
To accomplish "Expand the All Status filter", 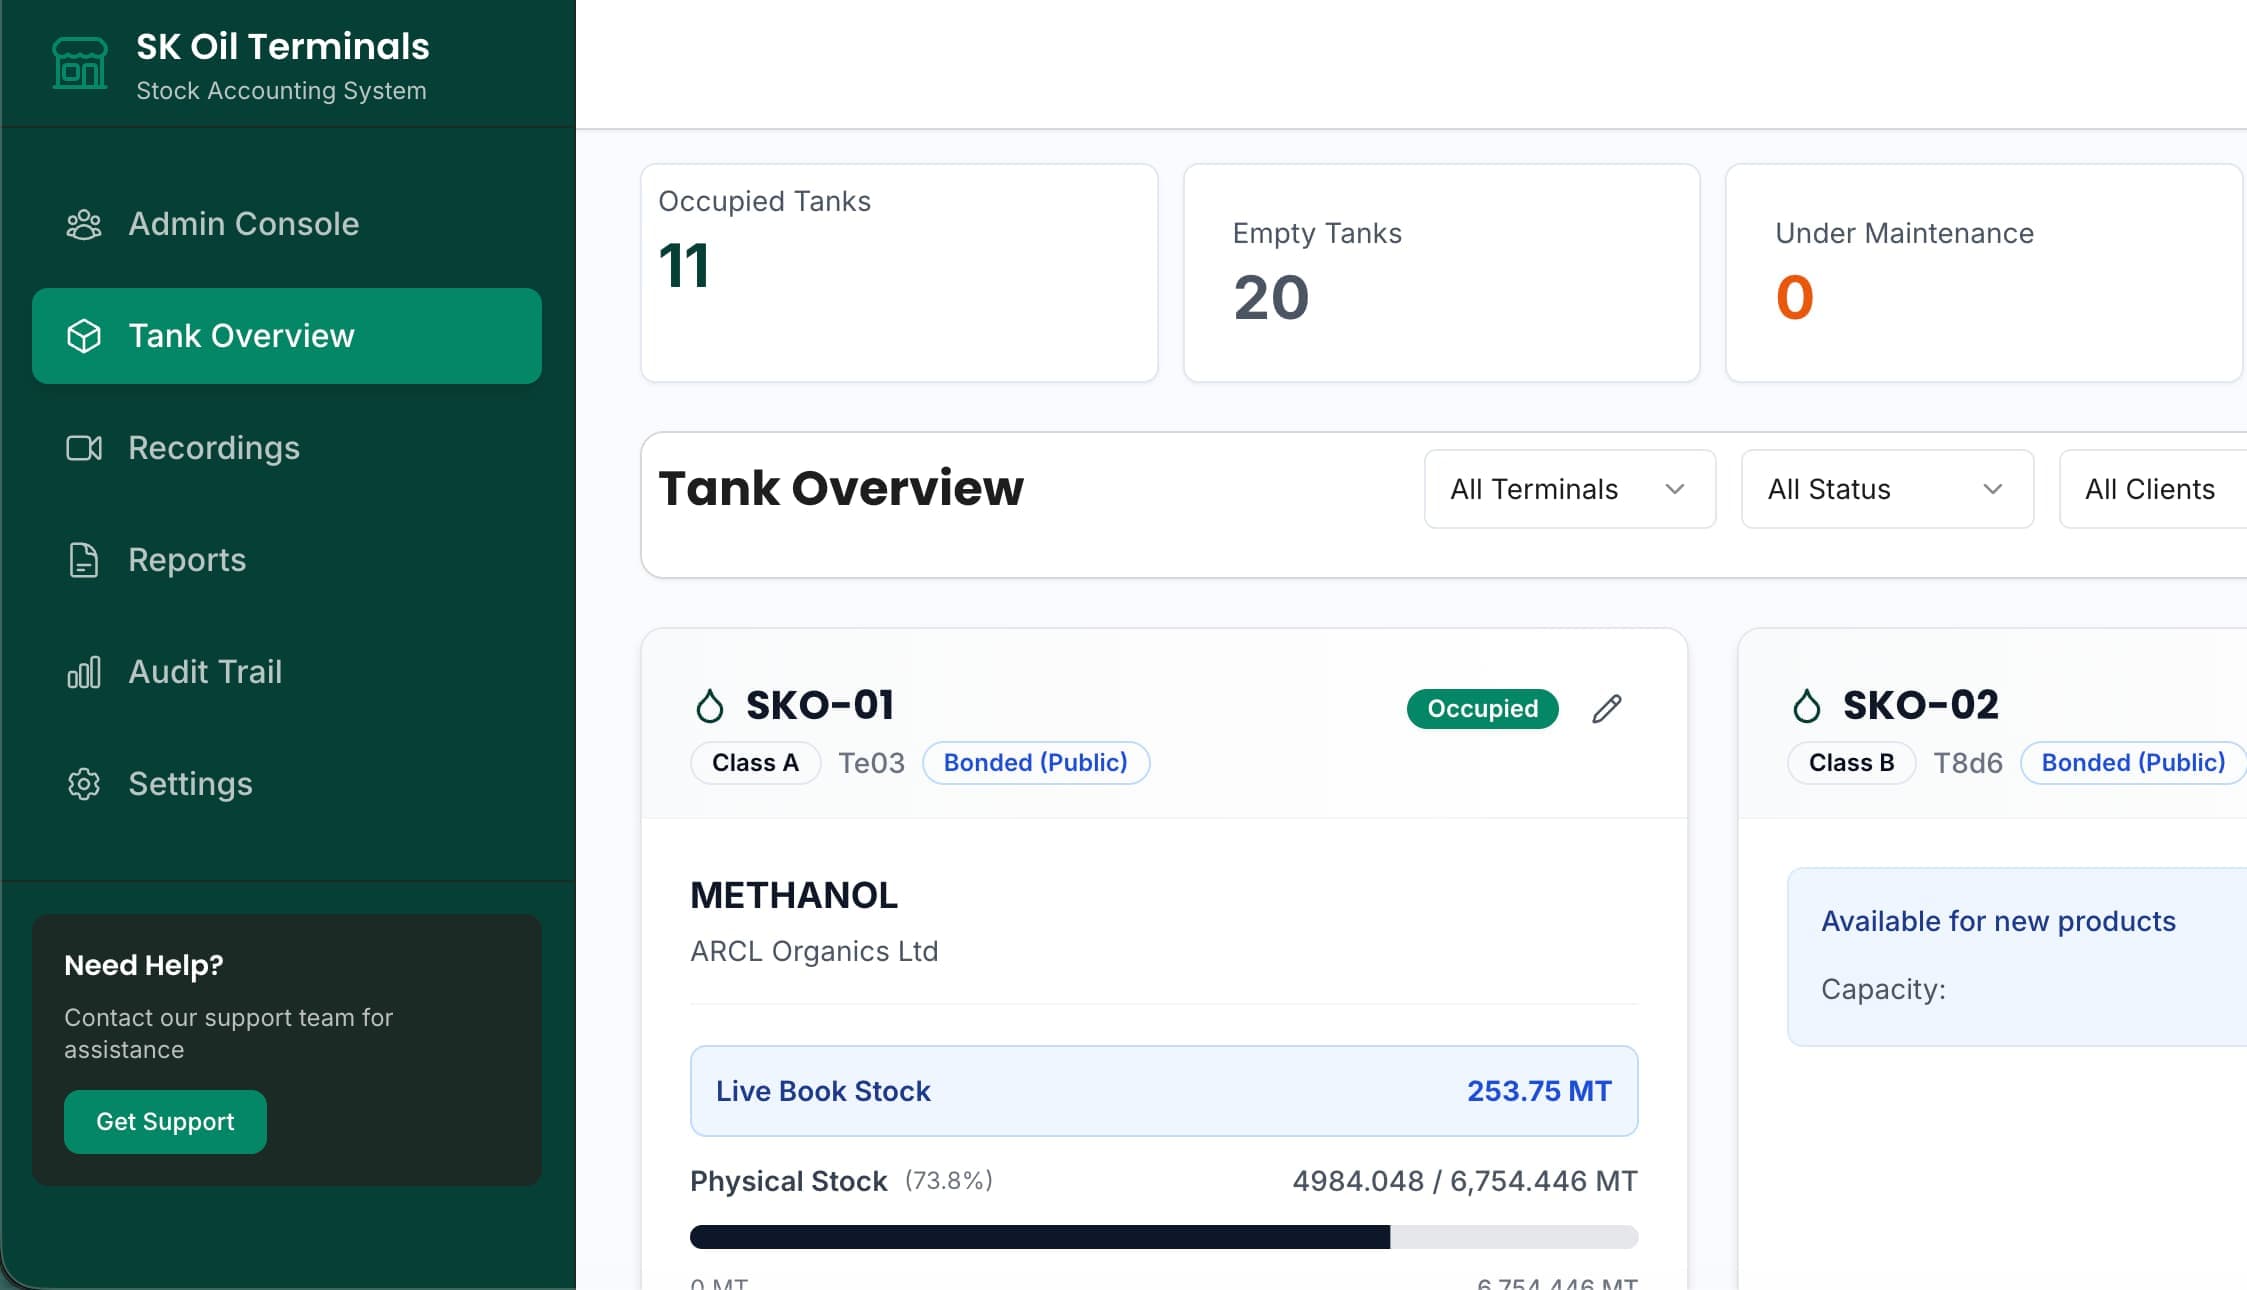I will (x=1886, y=489).
